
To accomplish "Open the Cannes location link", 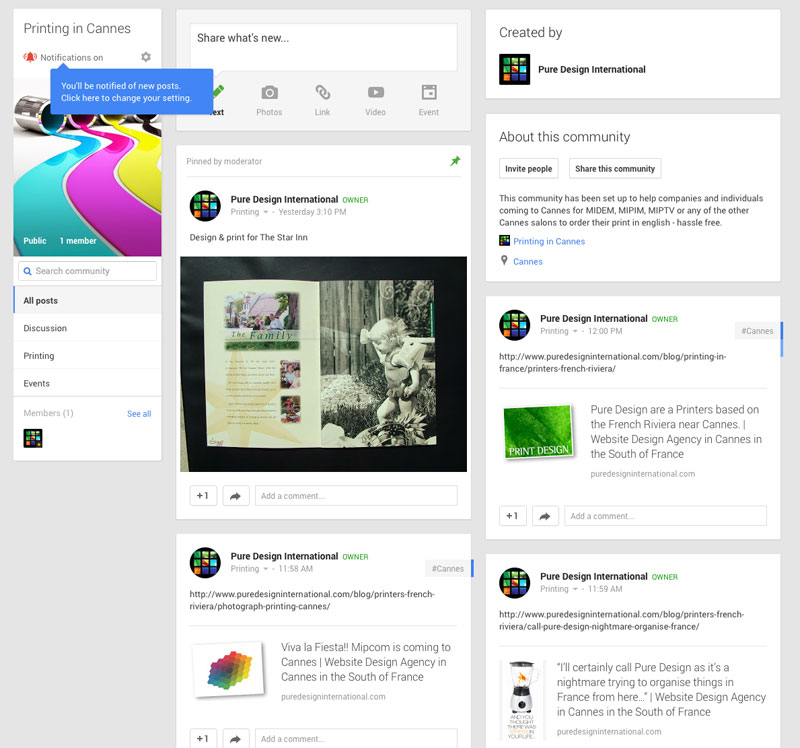I will click(x=528, y=262).
